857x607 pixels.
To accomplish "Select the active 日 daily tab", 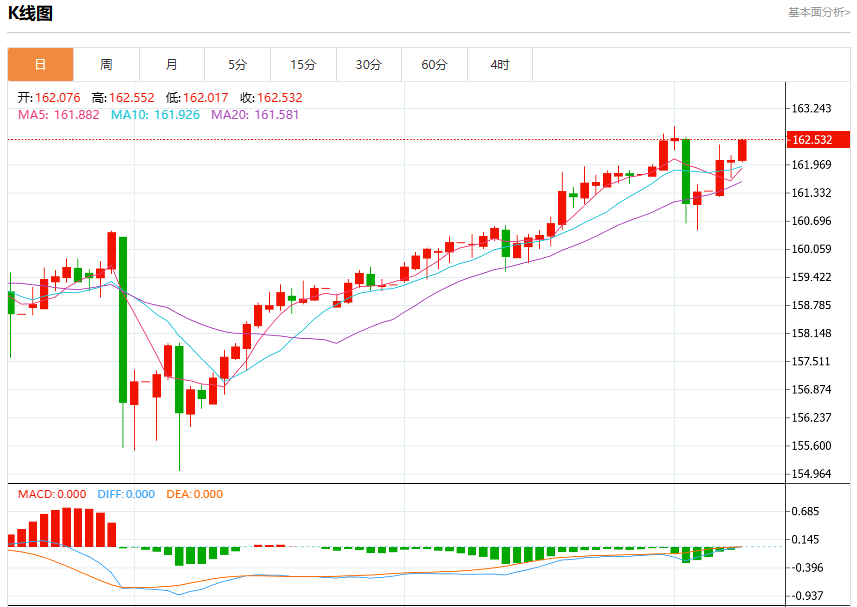I will 40,64.
